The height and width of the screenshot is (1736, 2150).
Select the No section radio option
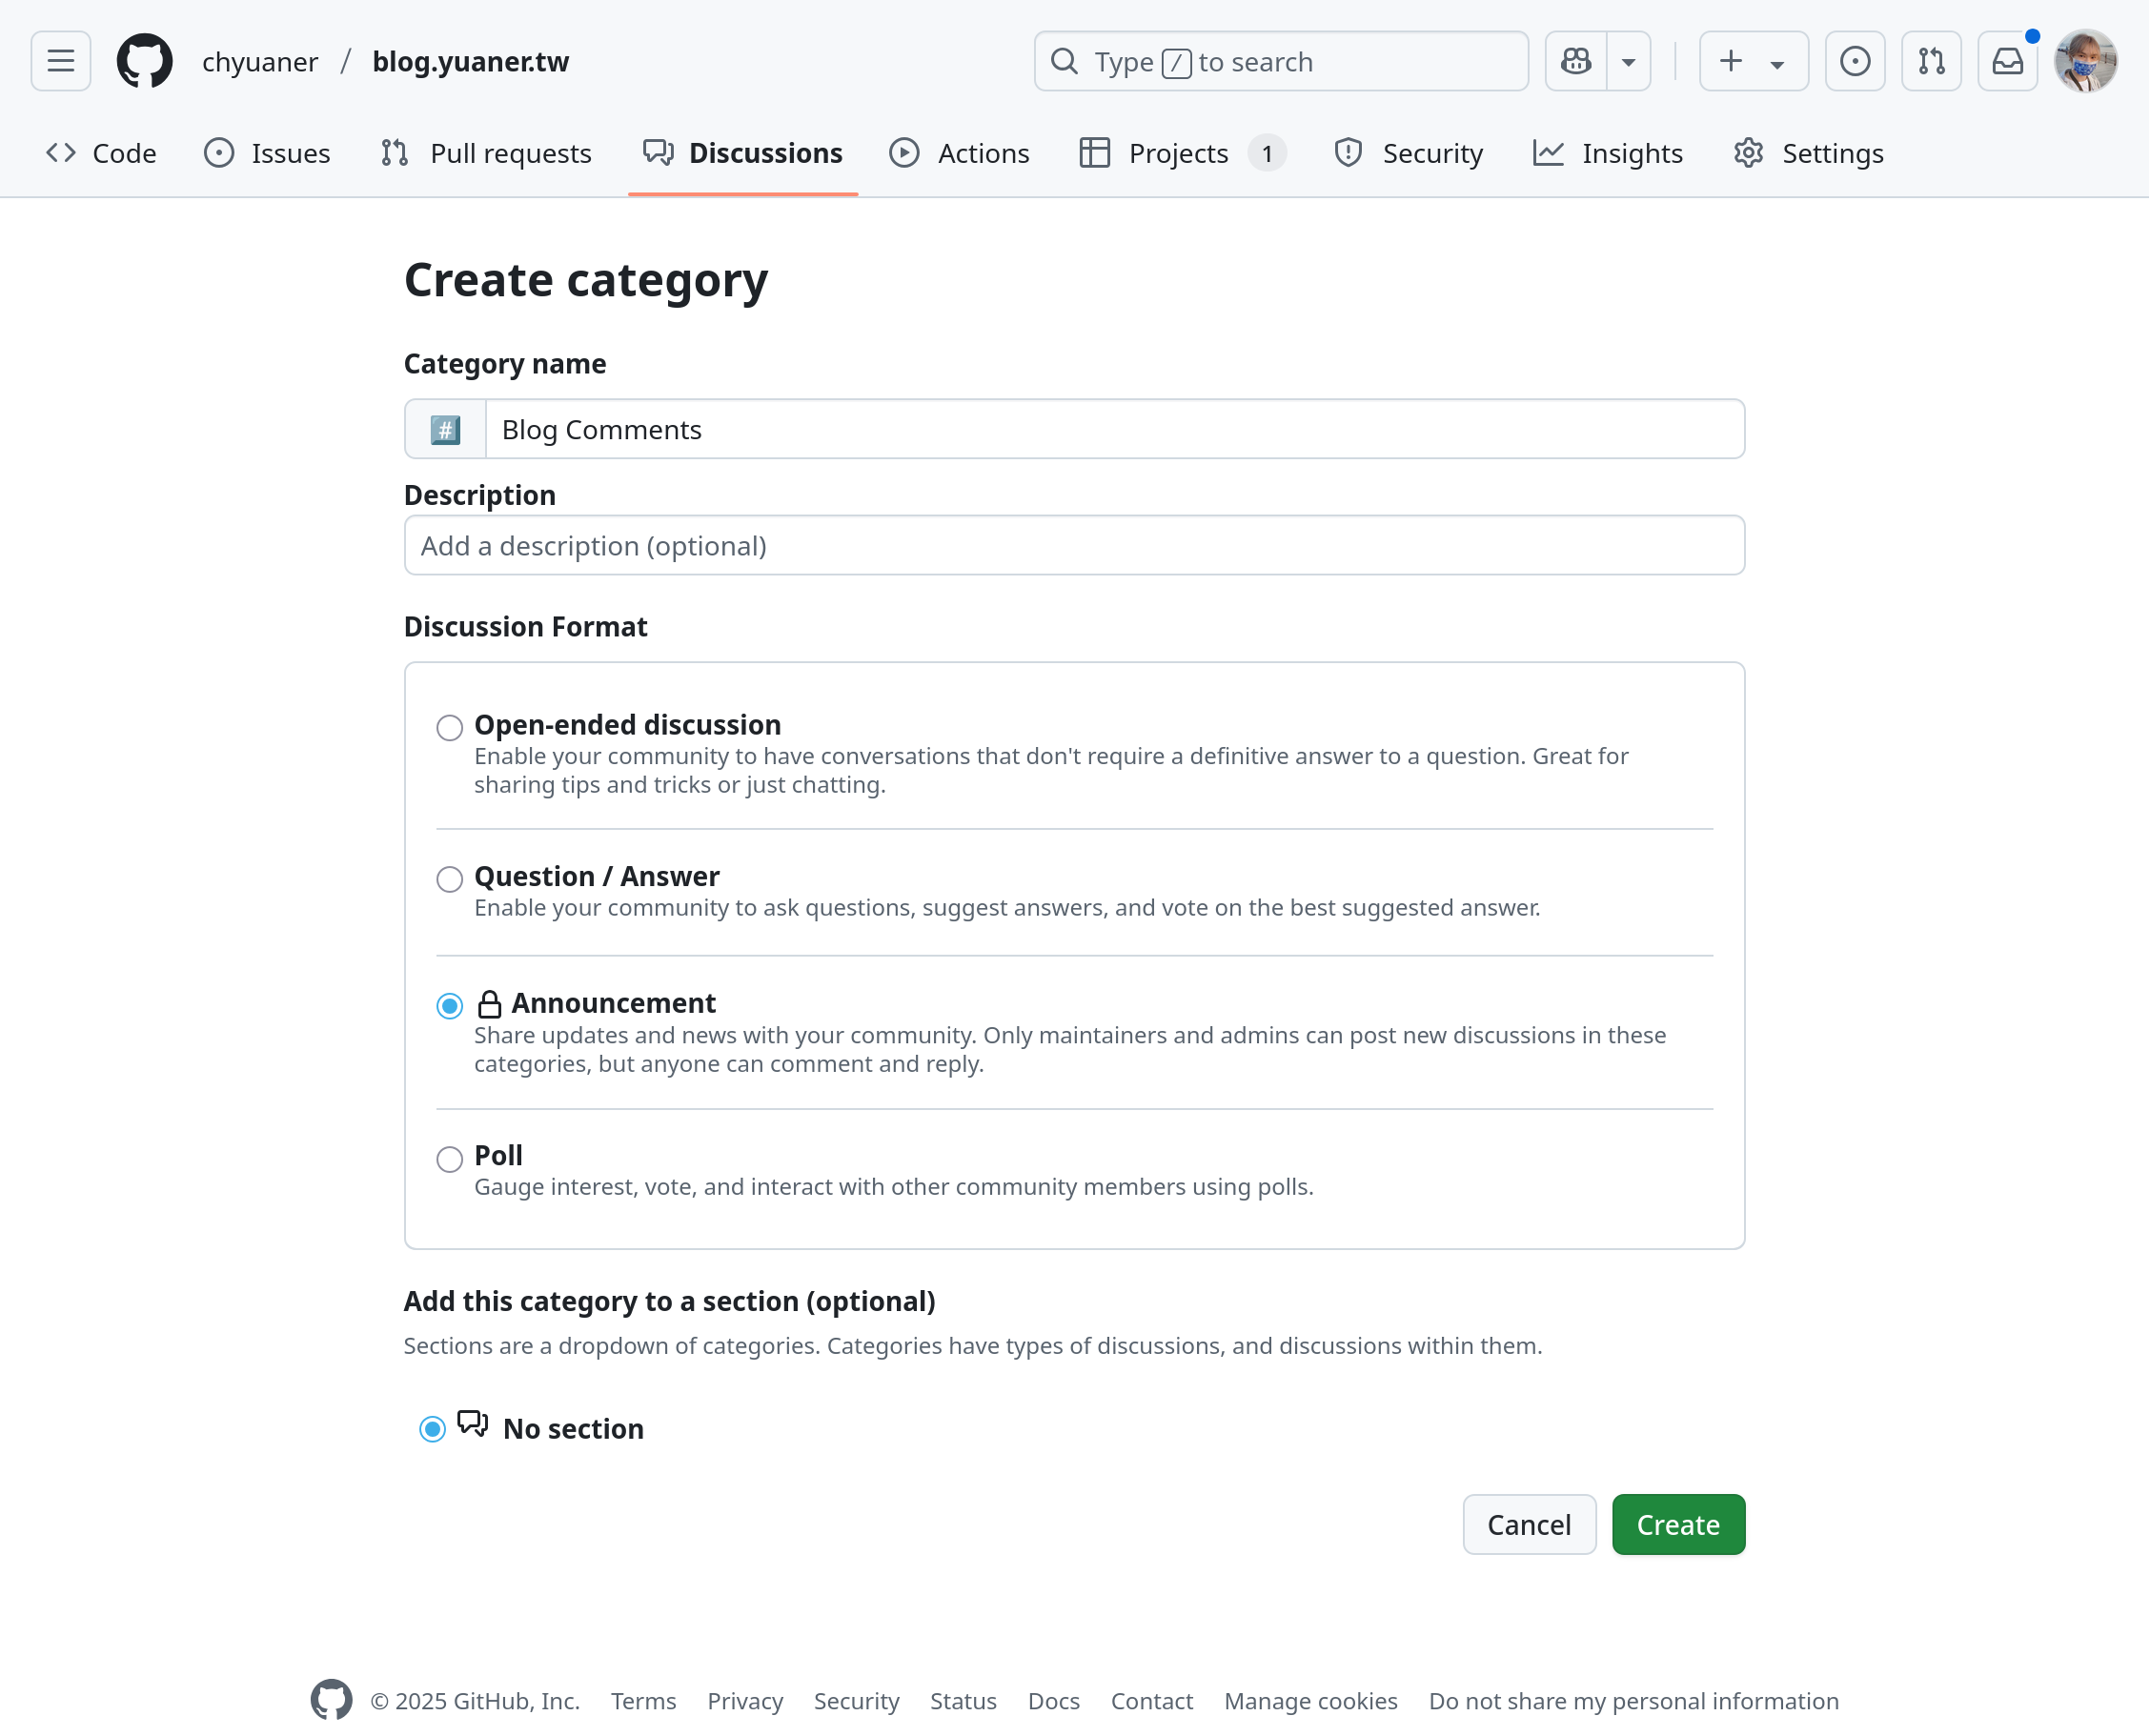(432, 1428)
